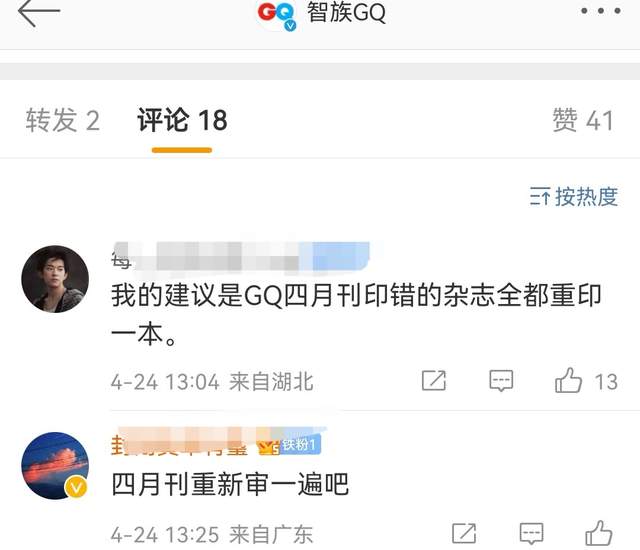Tap the 铁粉1 fan badge
Image resolution: width=640 pixels, height=550 pixels.
click(300, 444)
